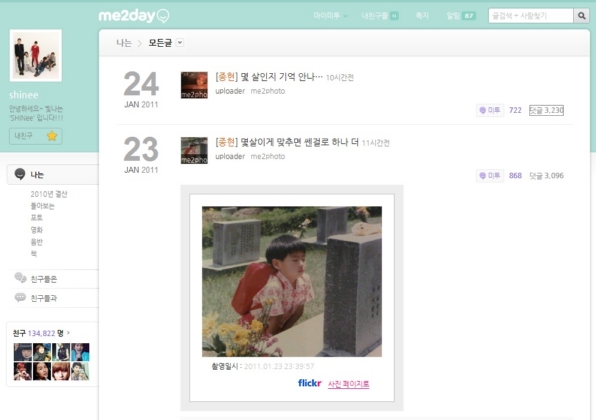Open the 알림 notifications menu
This screenshot has height=420, width=596.
coord(461,16)
